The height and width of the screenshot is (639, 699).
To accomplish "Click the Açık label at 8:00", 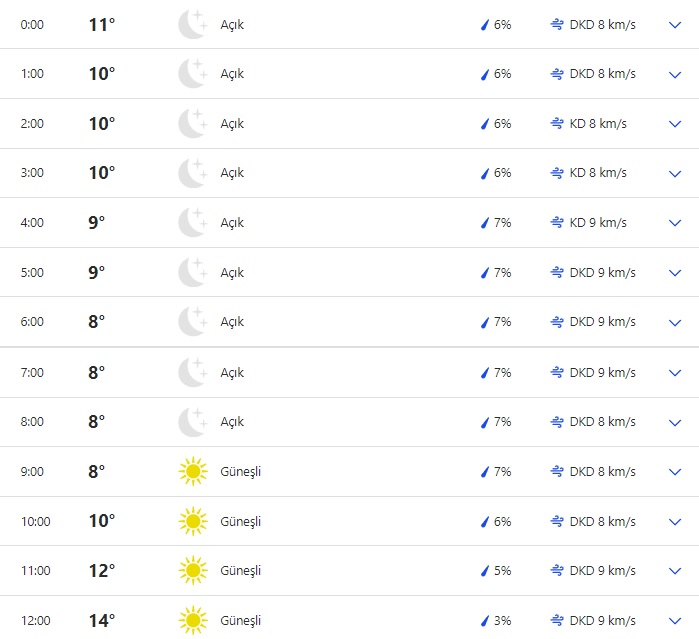I will [x=232, y=422].
